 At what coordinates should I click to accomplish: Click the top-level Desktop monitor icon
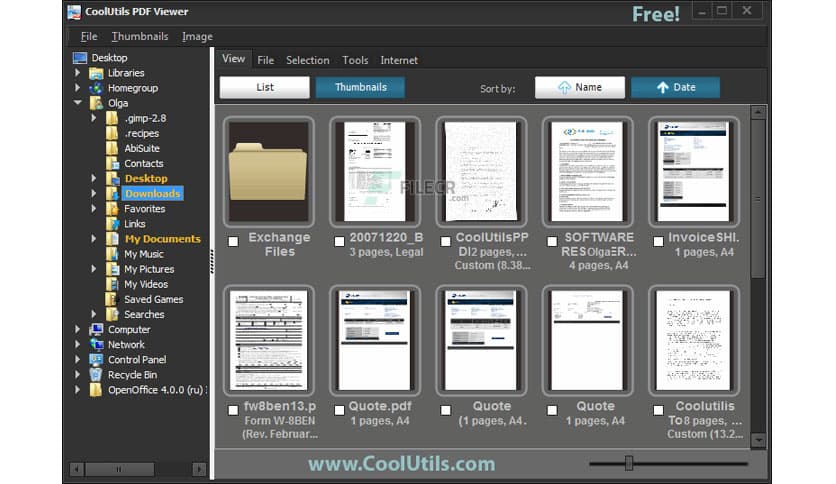click(x=80, y=58)
